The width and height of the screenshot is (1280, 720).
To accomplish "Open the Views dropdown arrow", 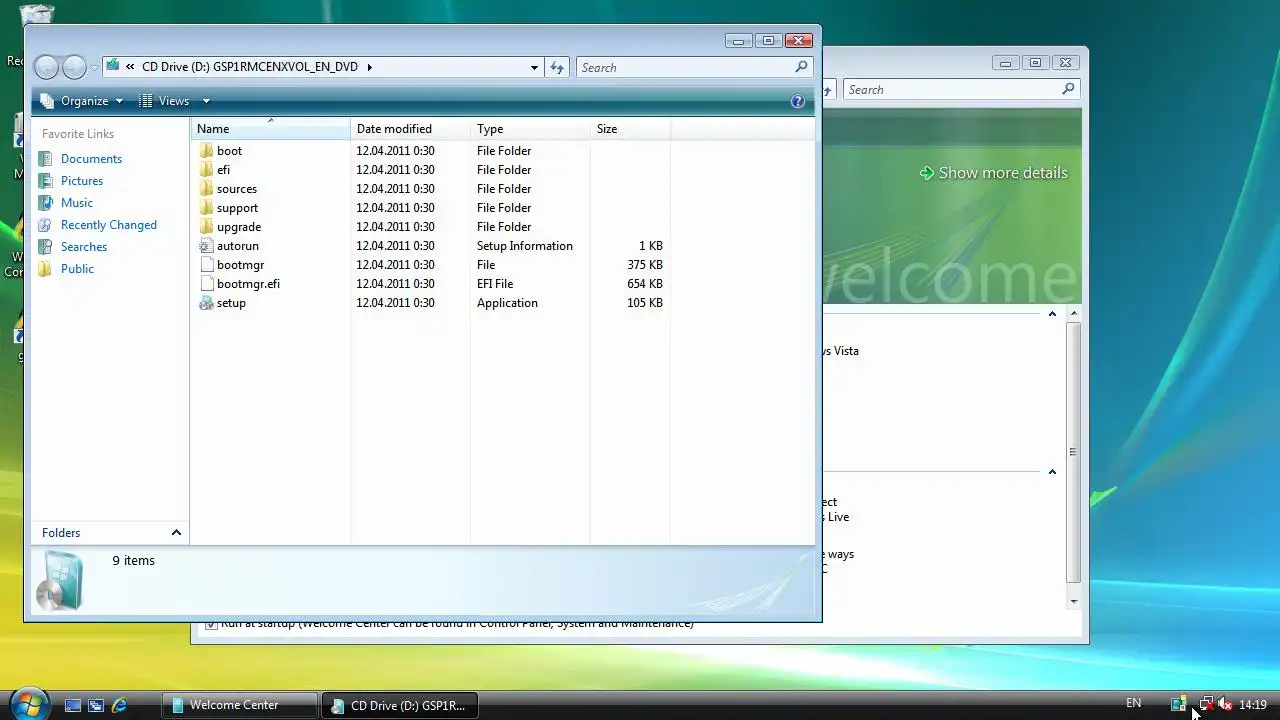I will [206, 101].
